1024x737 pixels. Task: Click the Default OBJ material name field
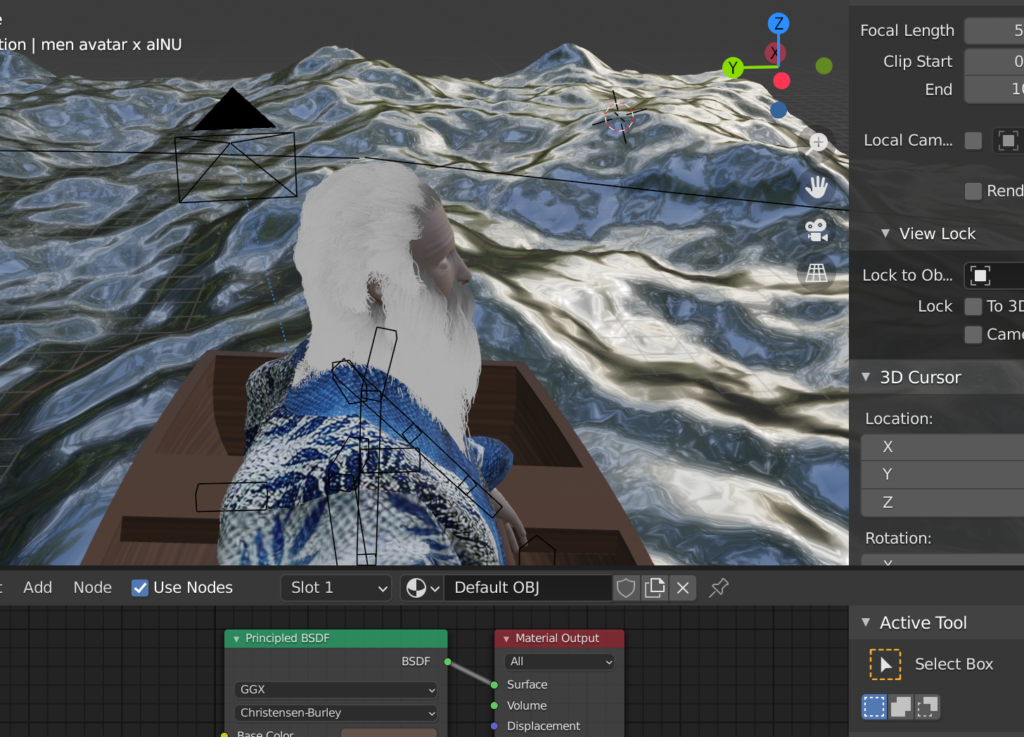528,588
